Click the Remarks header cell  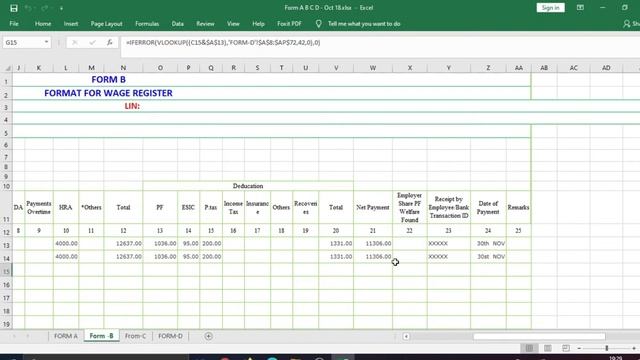coord(518,207)
